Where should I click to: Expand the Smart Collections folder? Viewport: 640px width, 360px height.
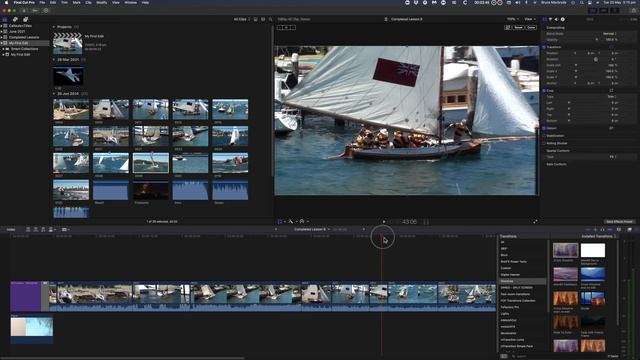(x=4, y=49)
